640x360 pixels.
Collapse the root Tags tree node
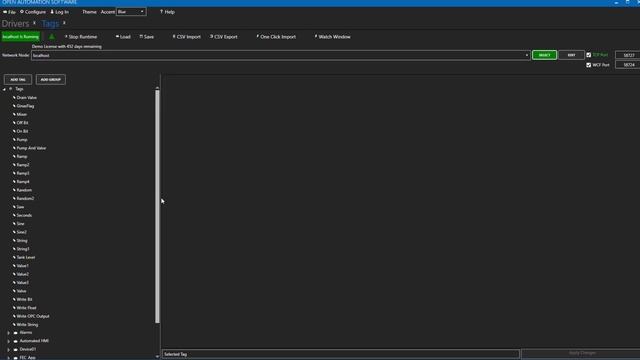4,89
